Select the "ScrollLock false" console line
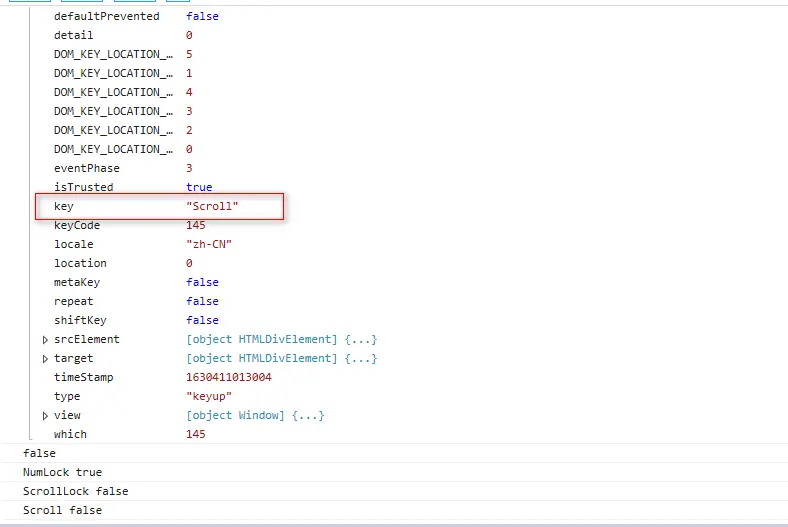Image resolution: width=788 pixels, height=527 pixels. point(75,492)
